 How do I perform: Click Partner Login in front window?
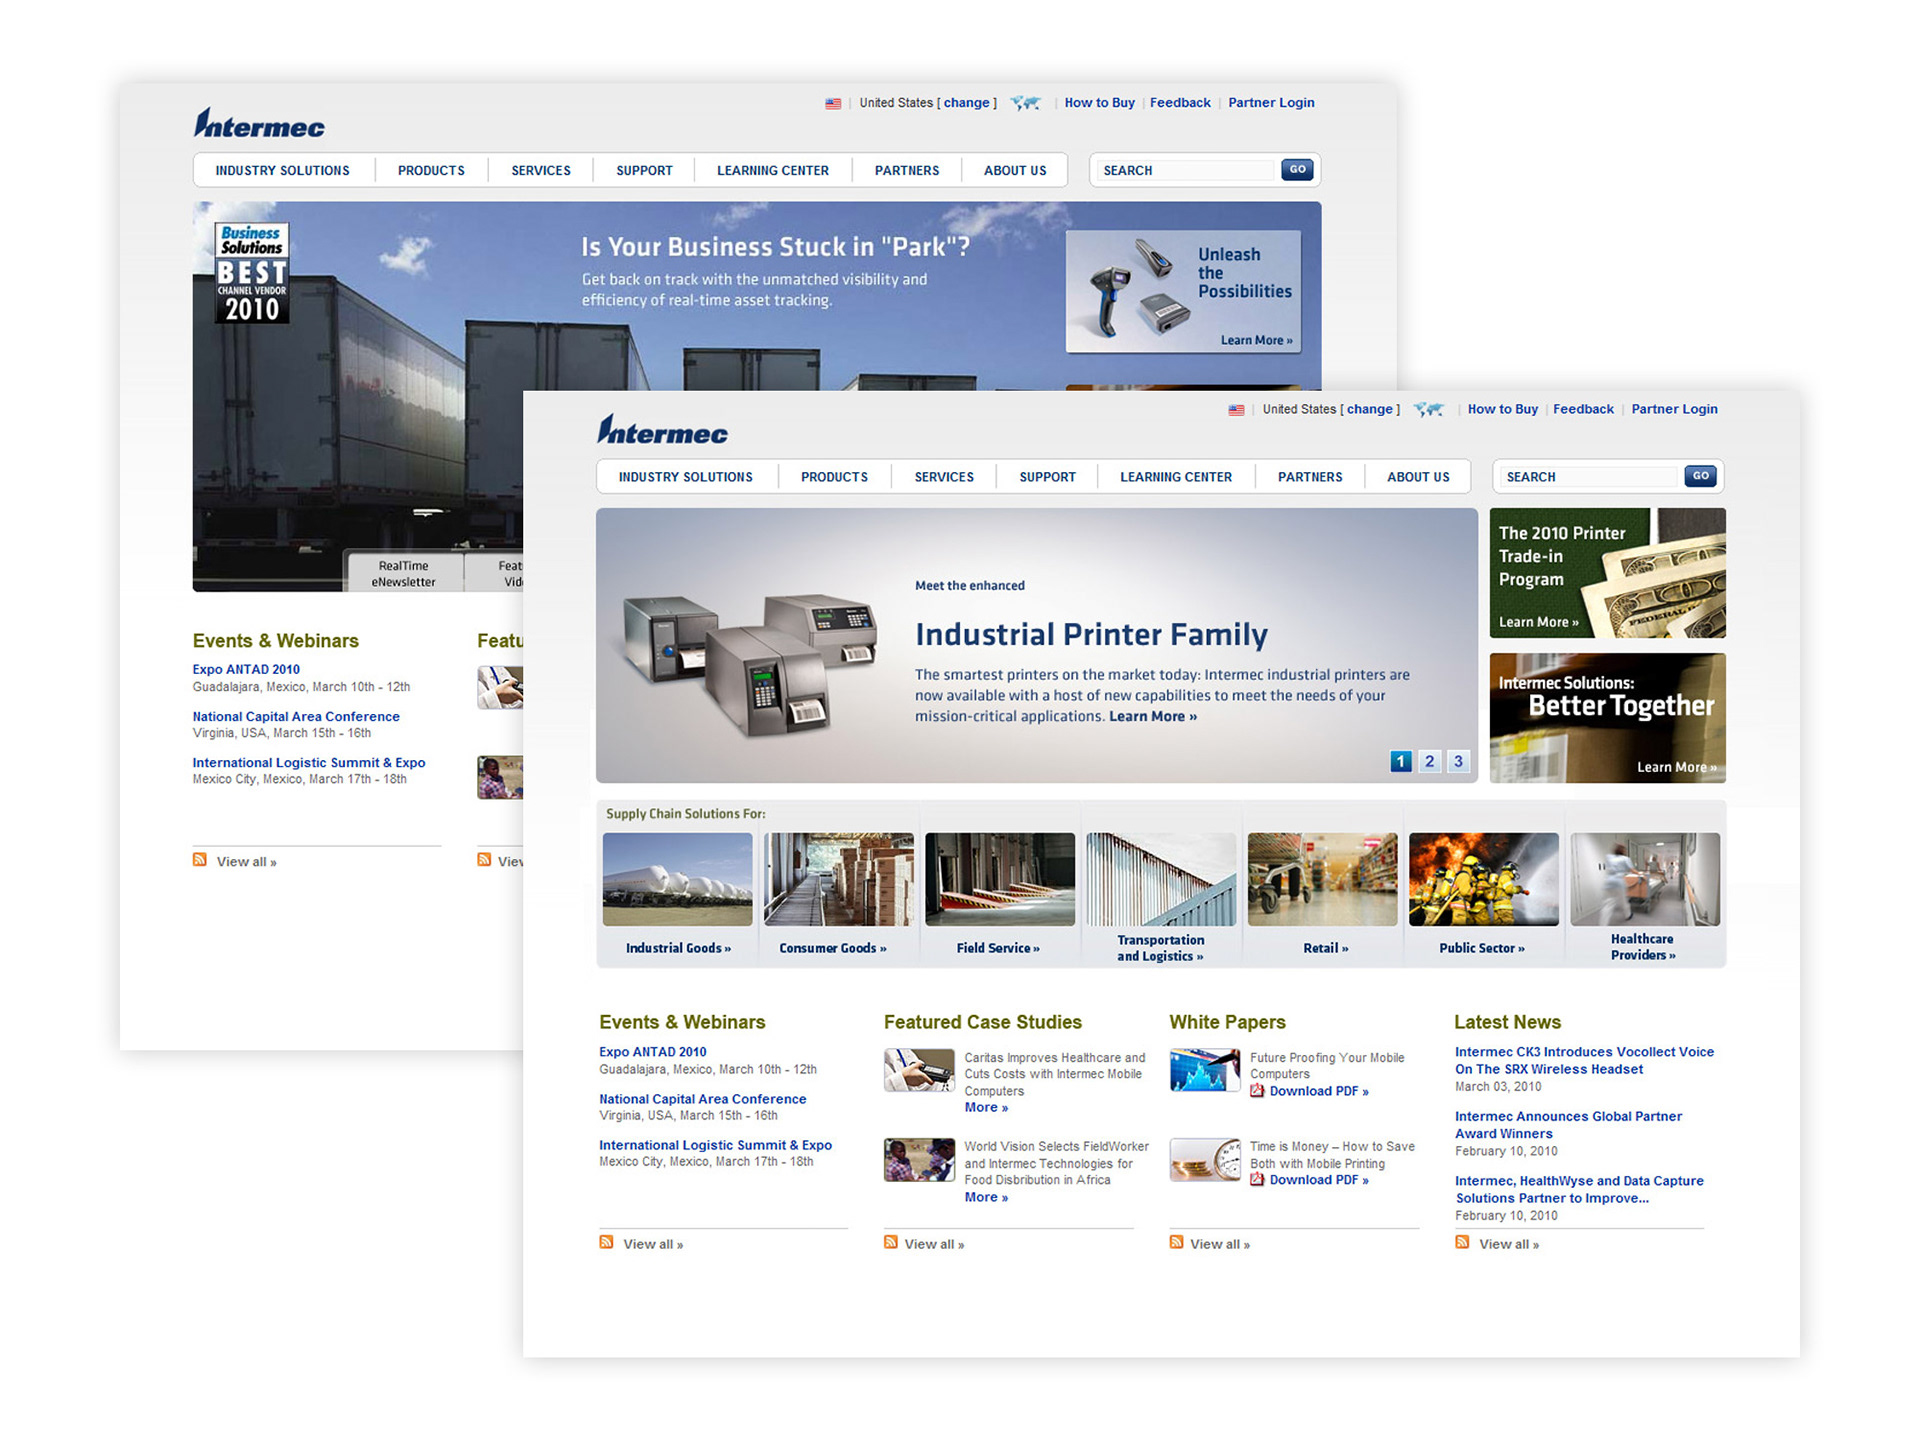[1674, 409]
